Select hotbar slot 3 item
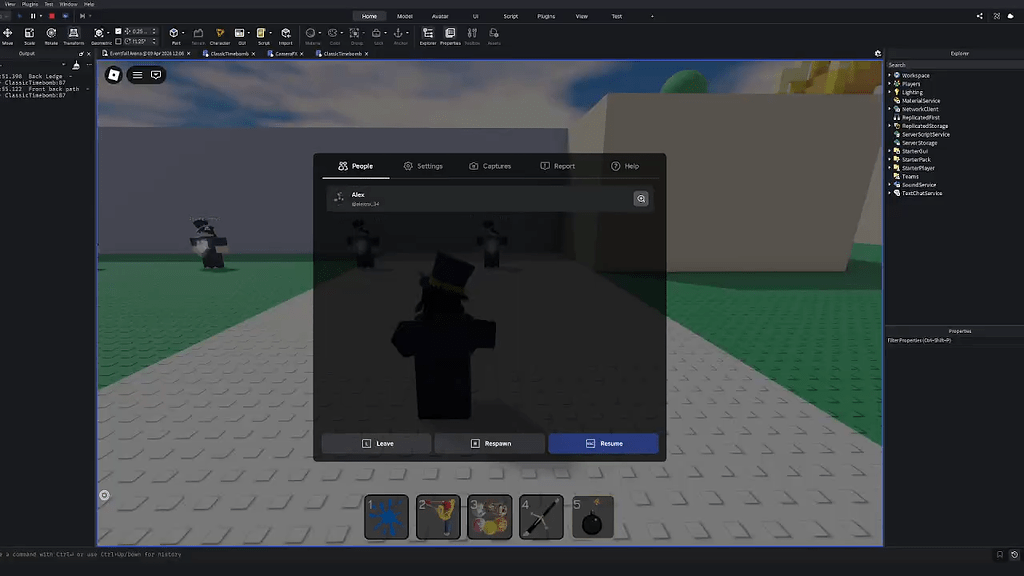Image resolution: width=1024 pixels, height=576 pixels. click(490, 517)
